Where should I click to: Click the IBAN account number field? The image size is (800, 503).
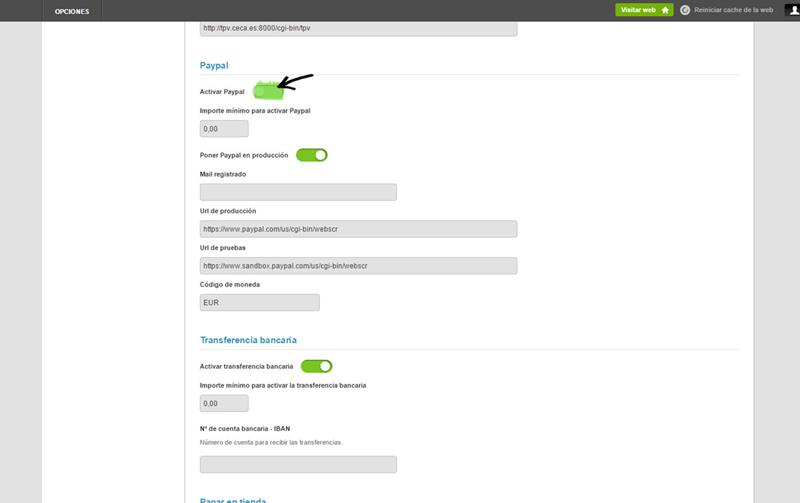pyautogui.click(x=298, y=464)
